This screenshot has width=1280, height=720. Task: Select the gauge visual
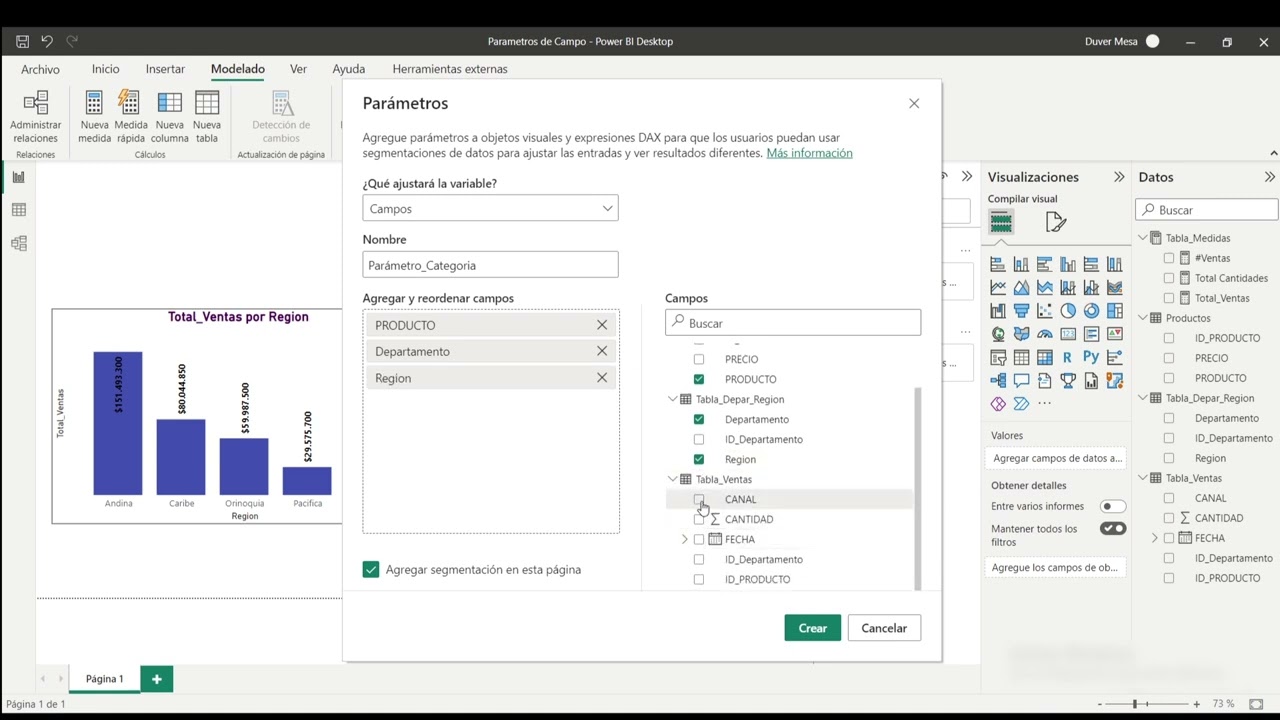pos(1045,333)
